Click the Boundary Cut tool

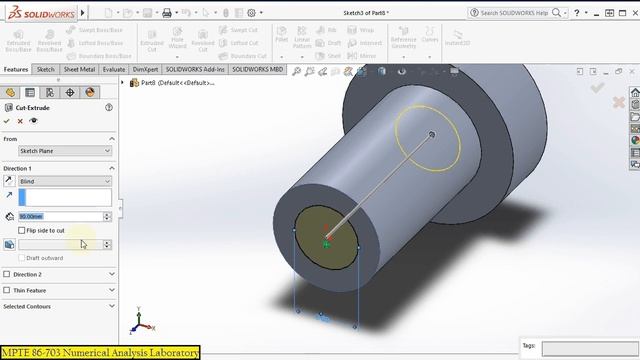point(242,56)
